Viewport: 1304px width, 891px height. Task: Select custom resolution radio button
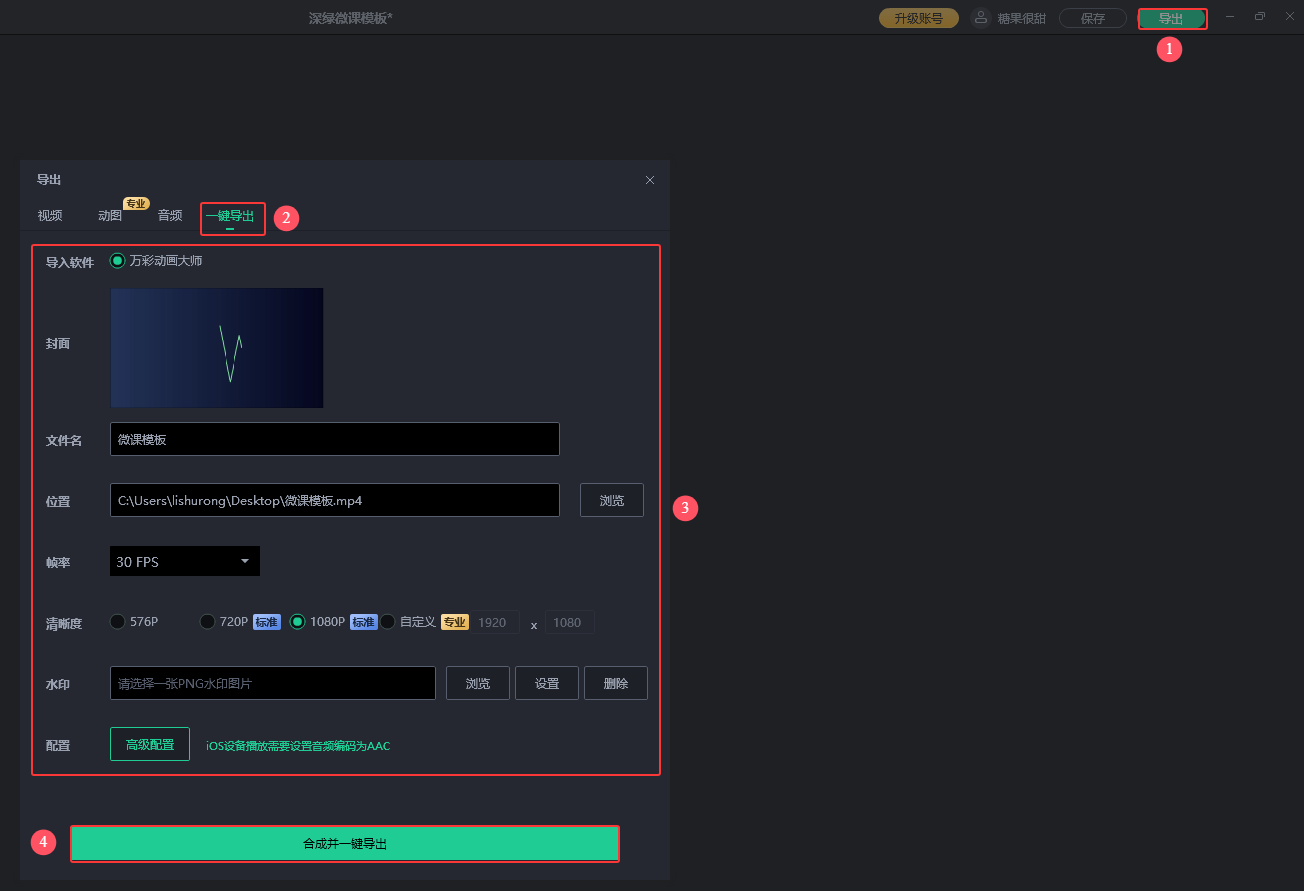pyautogui.click(x=388, y=622)
